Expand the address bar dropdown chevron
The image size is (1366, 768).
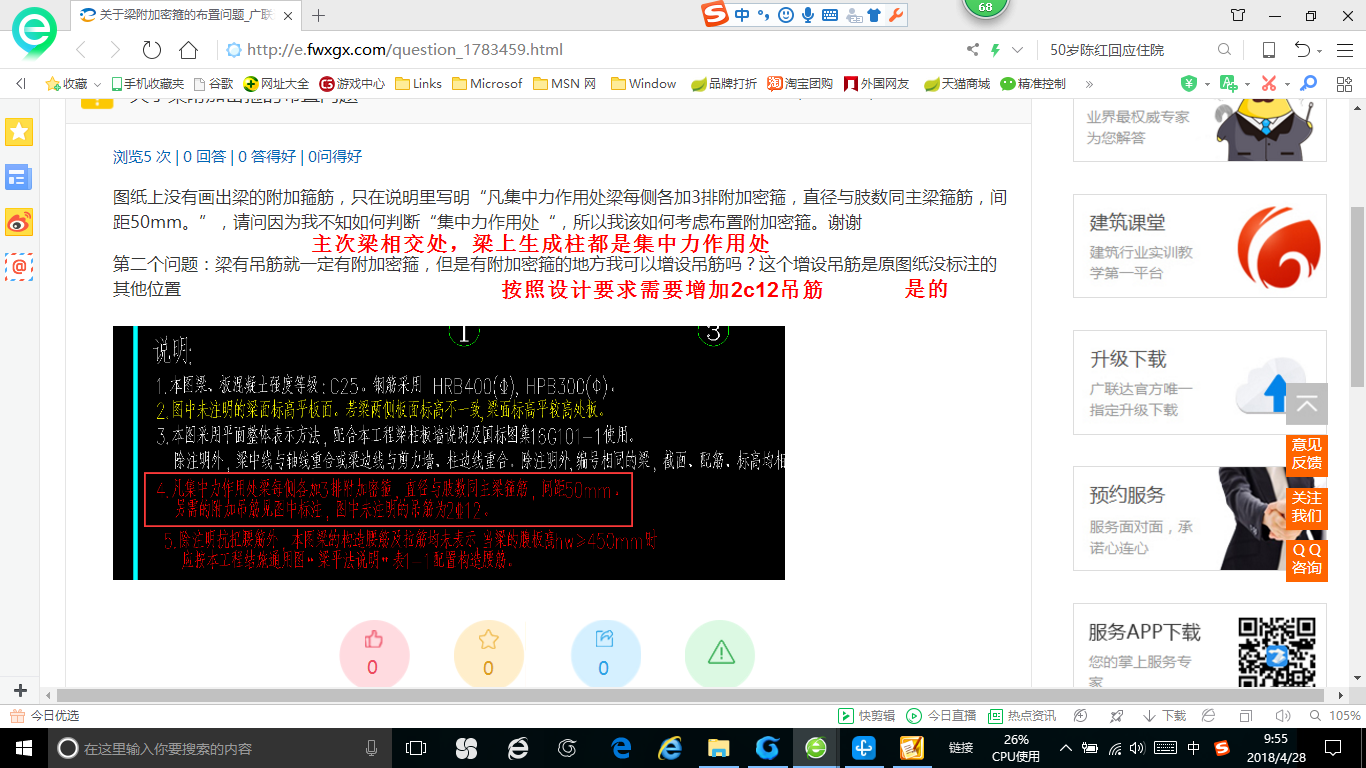[x=1017, y=50]
